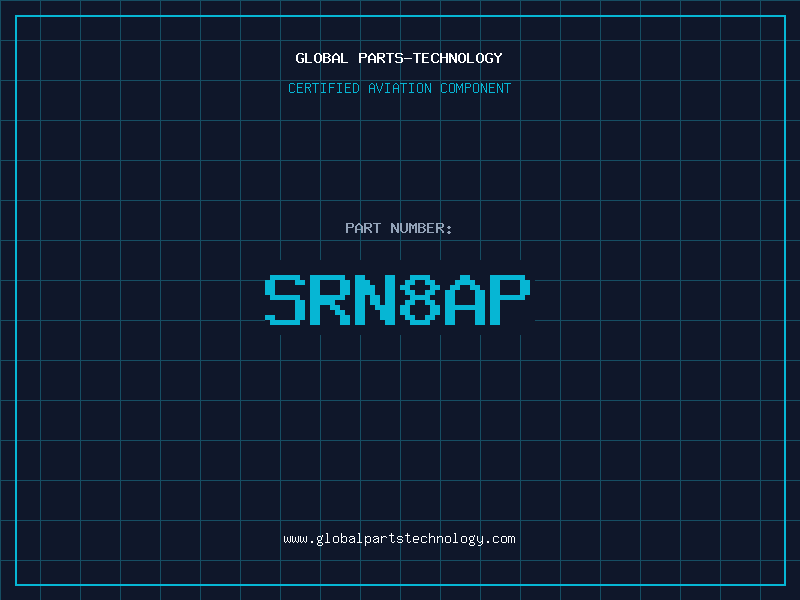Click the PART NUMBER: label

399,228
